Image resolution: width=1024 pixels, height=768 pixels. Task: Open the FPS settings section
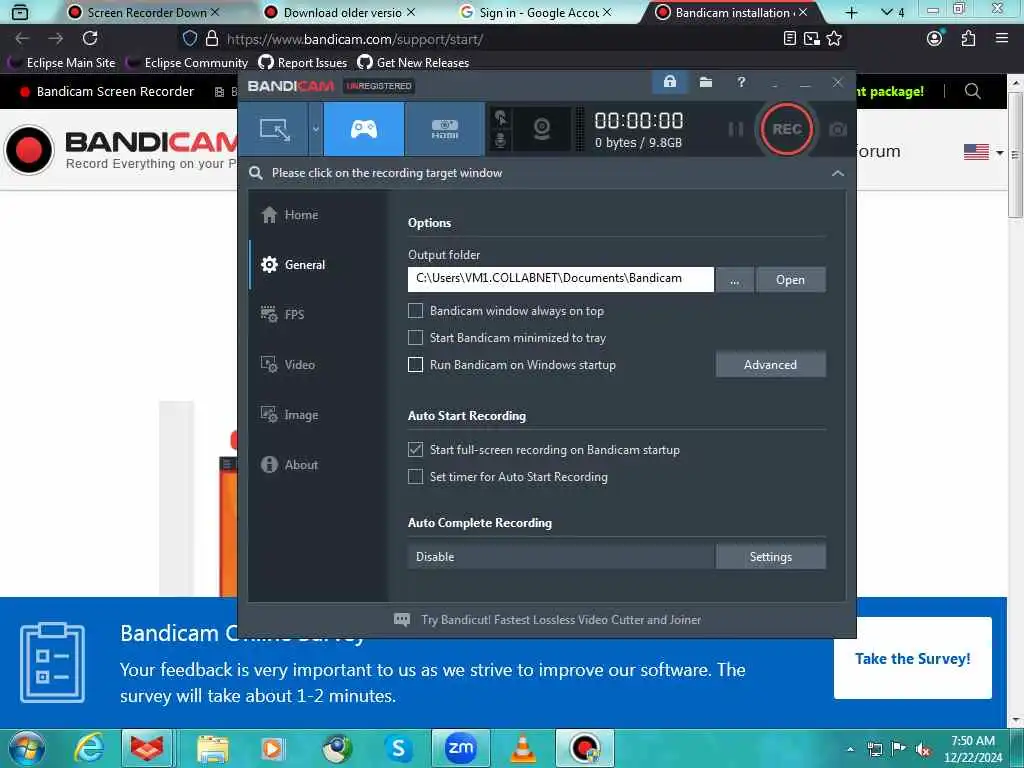pyautogui.click(x=282, y=315)
